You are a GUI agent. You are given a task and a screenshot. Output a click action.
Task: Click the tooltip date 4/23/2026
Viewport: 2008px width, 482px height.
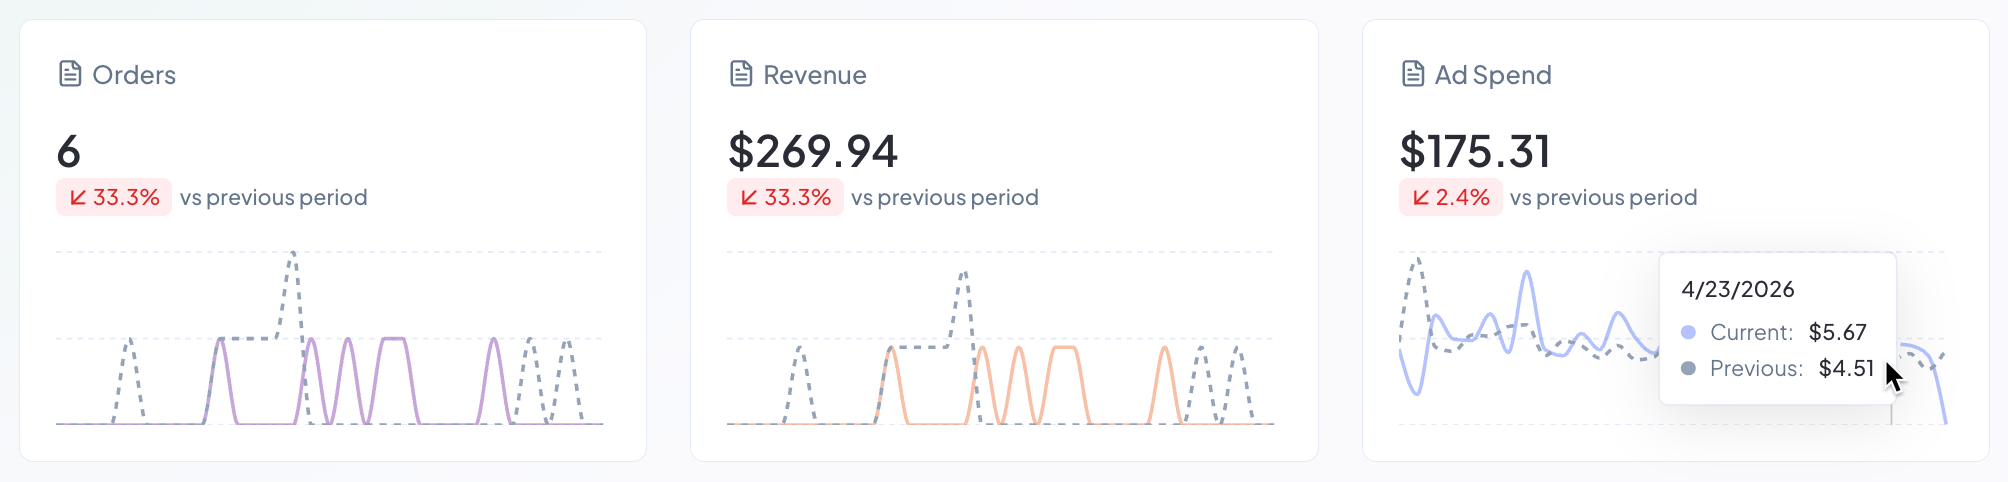point(1738,289)
